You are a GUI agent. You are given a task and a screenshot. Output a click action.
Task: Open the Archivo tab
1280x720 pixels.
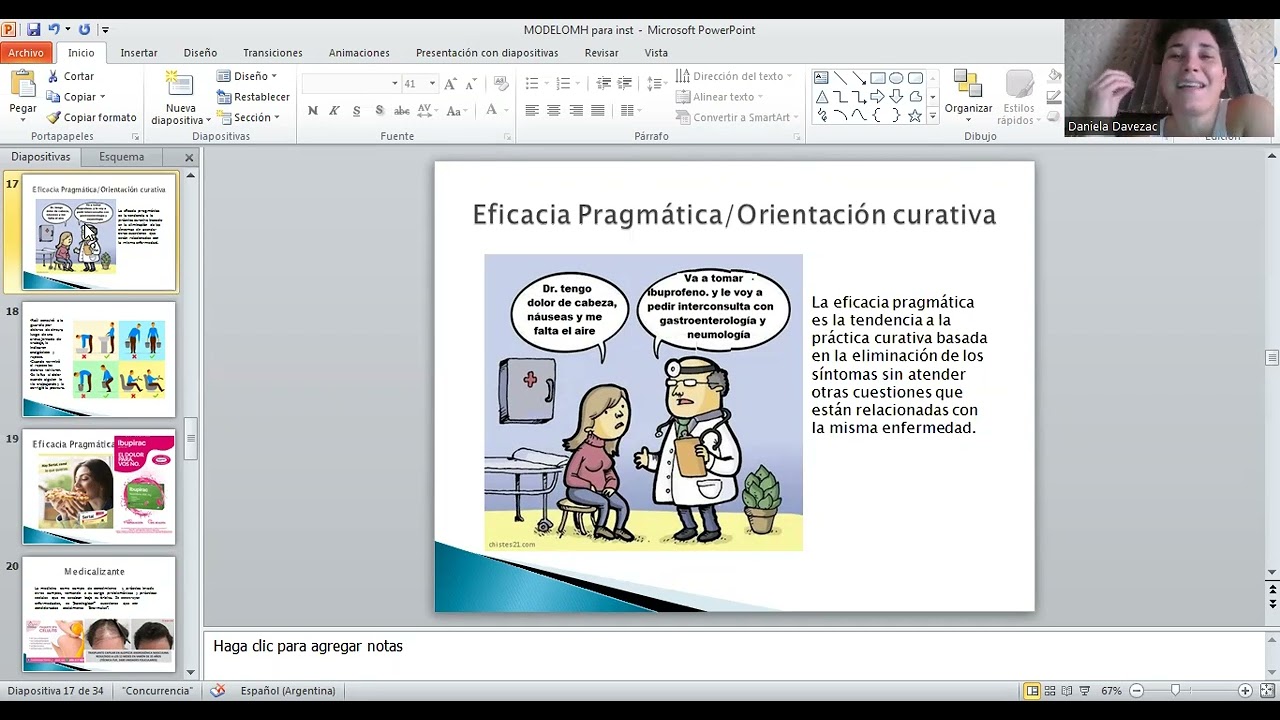(26, 53)
